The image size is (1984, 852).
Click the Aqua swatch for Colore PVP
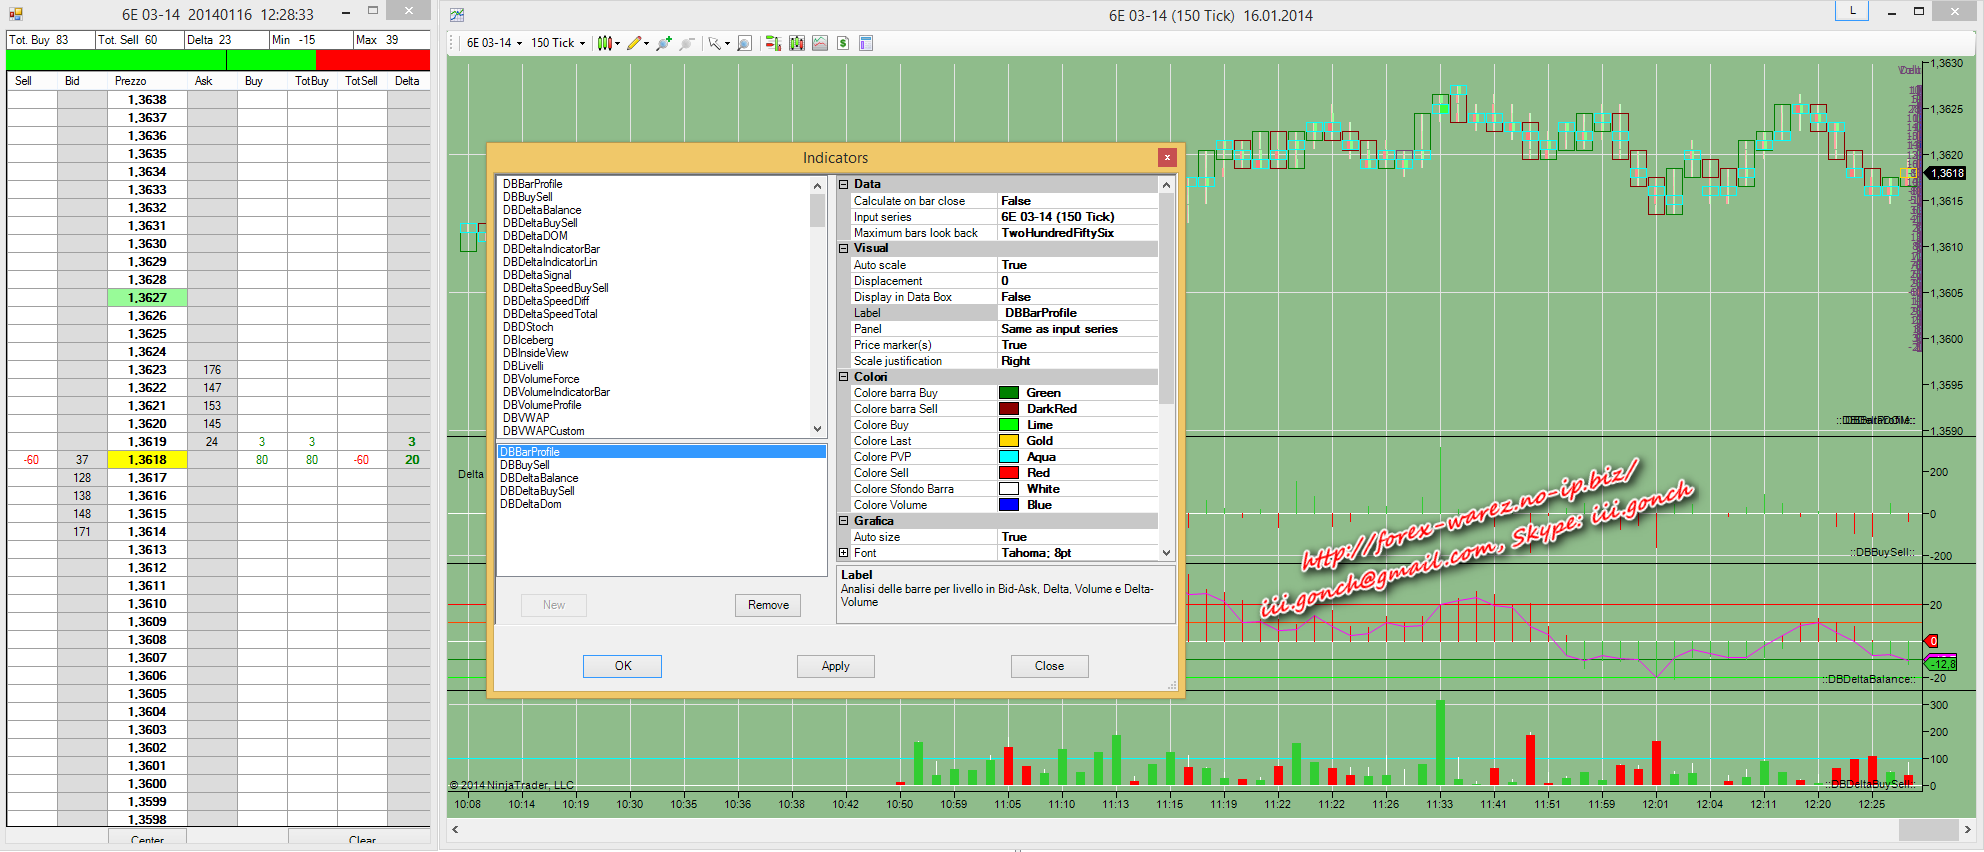tap(1009, 457)
